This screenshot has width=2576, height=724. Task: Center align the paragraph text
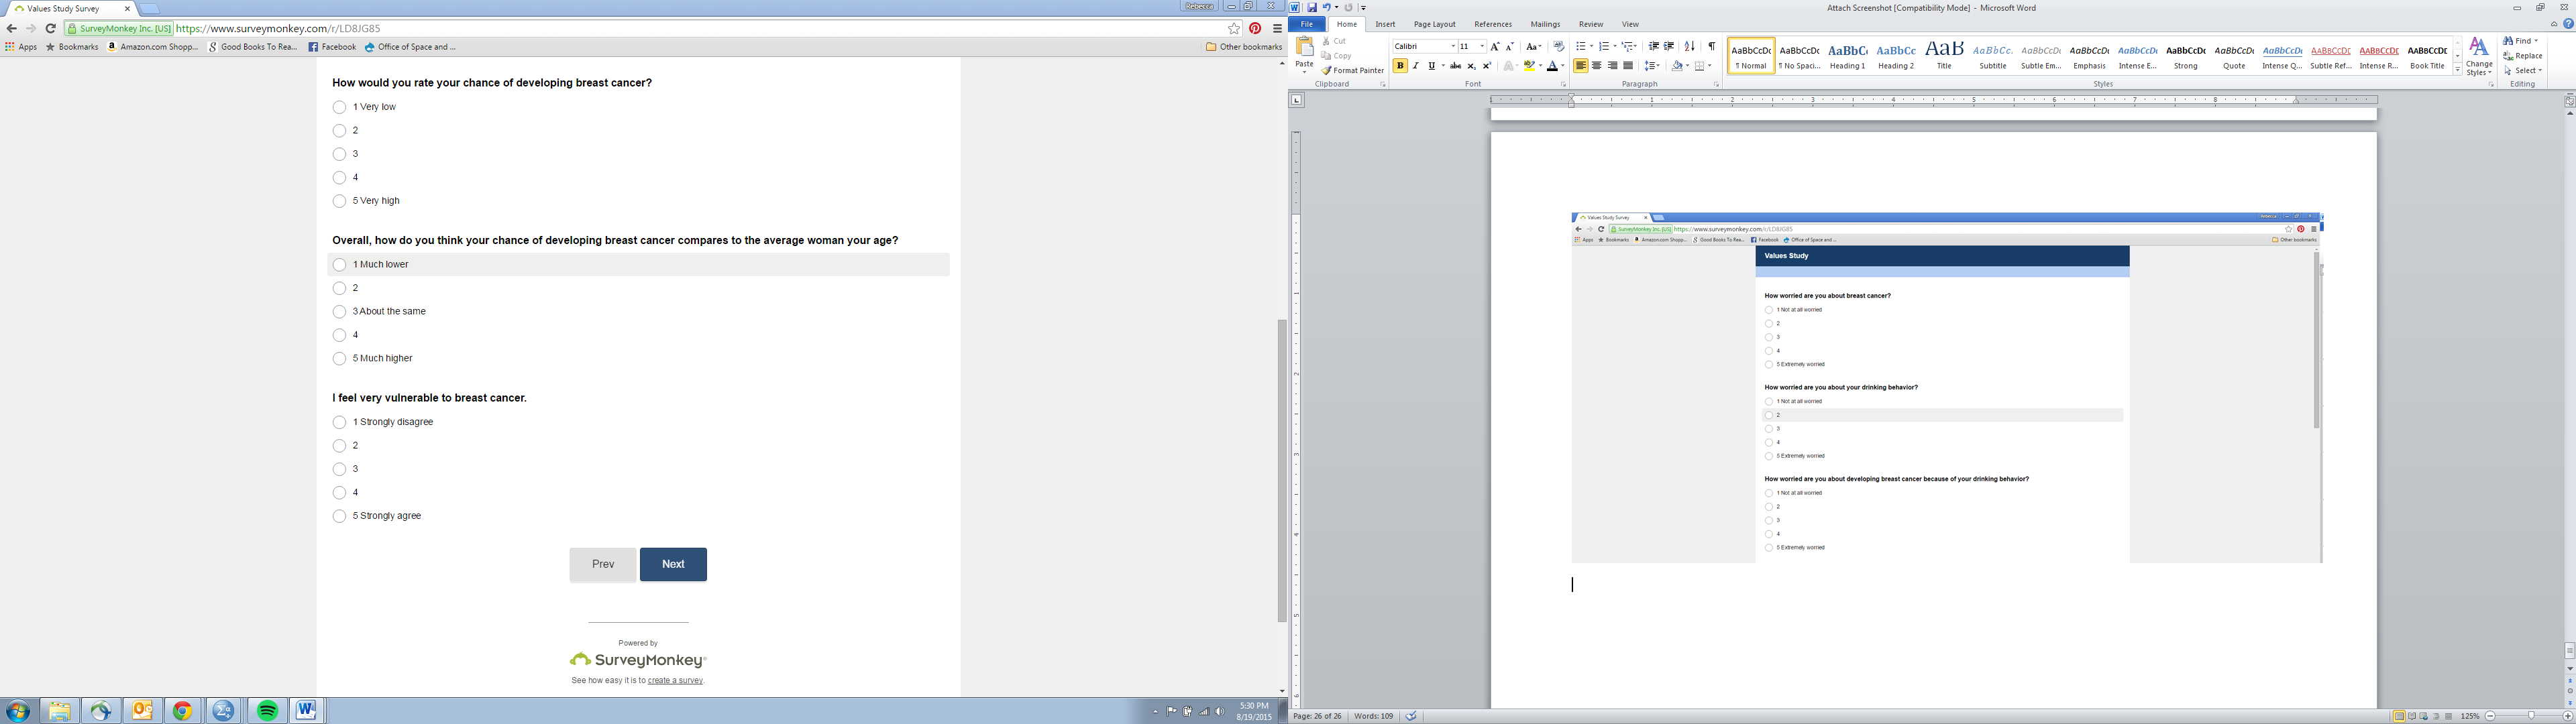click(1597, 66)
